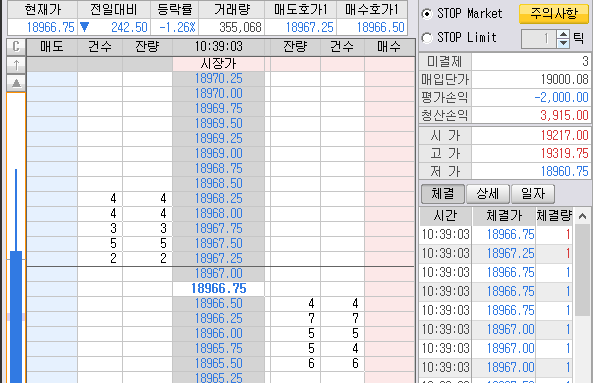The image size is (593, 383).
Task: Click the tick count input field
Action: click(539, 39)
